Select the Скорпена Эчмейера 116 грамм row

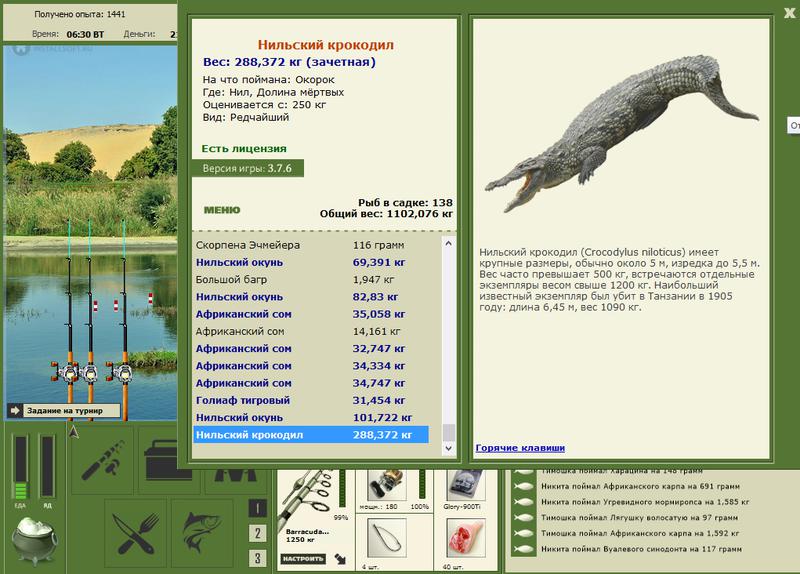pos(311,245)
